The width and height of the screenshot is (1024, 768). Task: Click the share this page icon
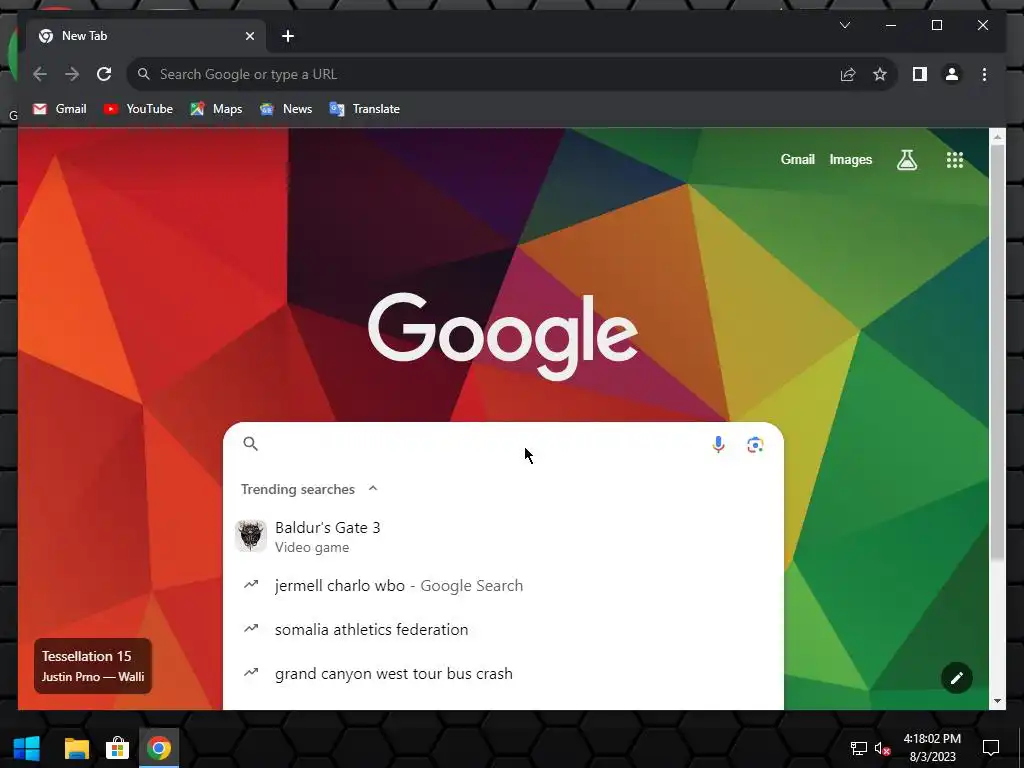tap(848, 74)
